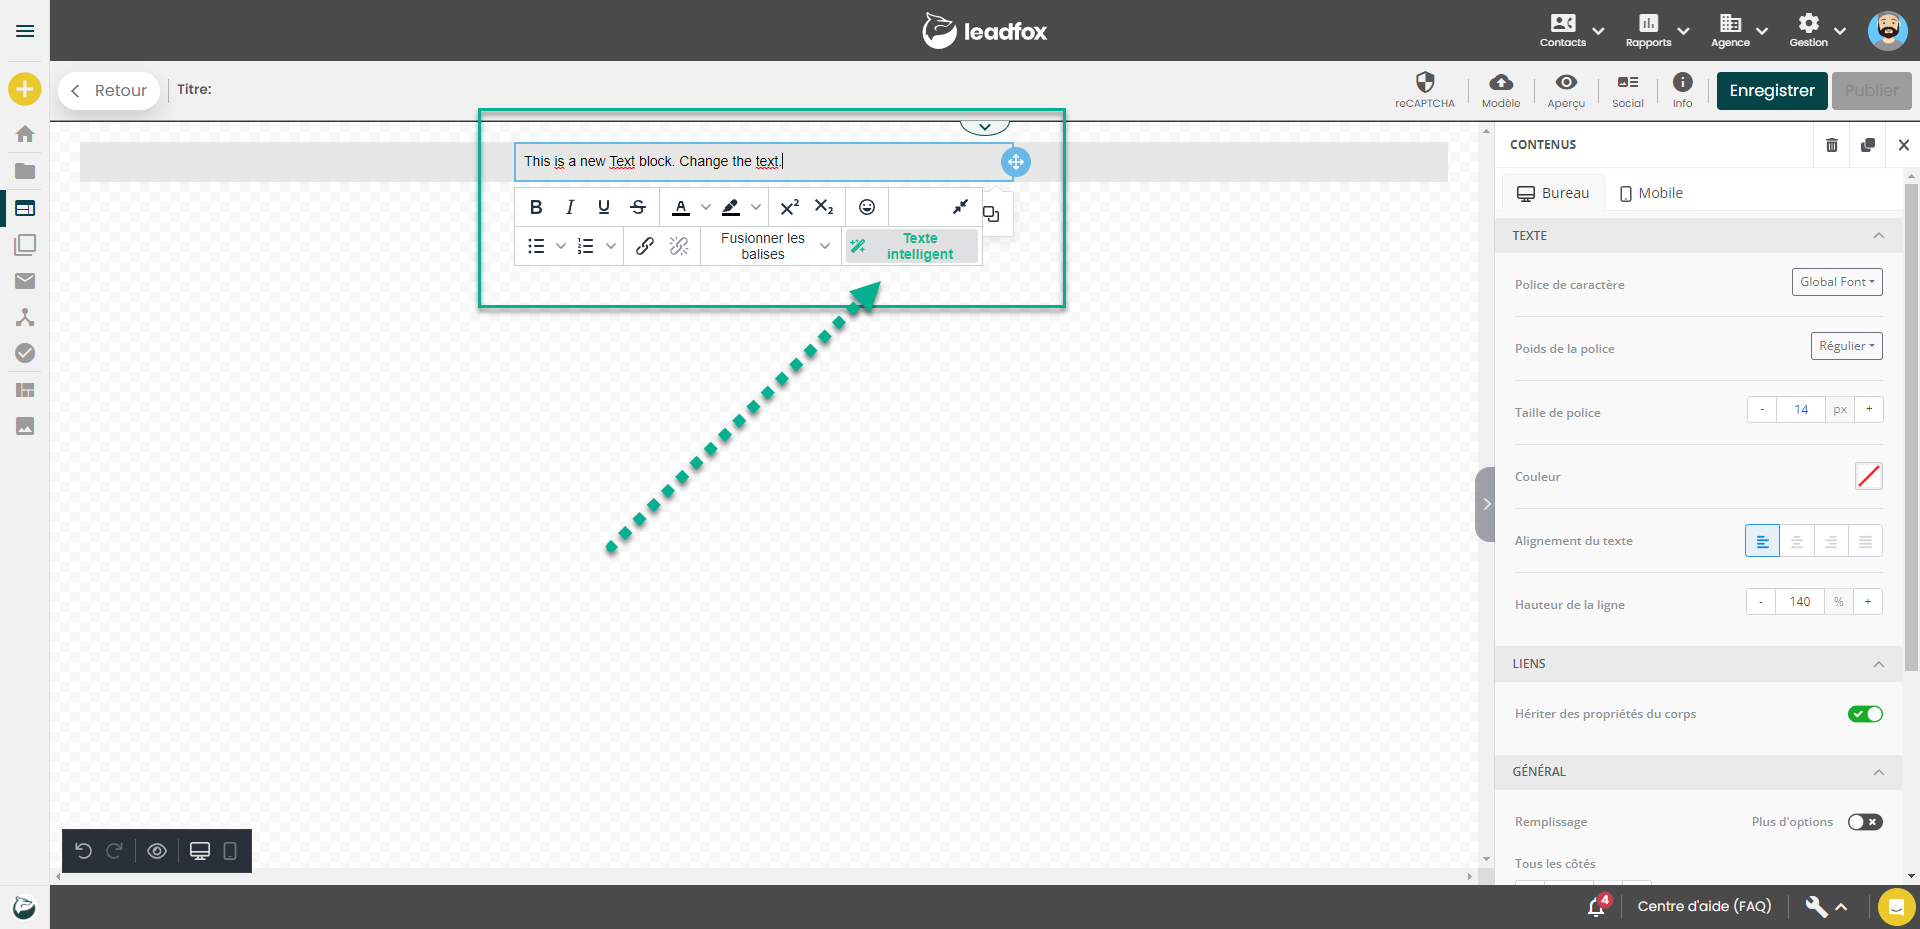Open the Contacts menu

click(1571, 30)
